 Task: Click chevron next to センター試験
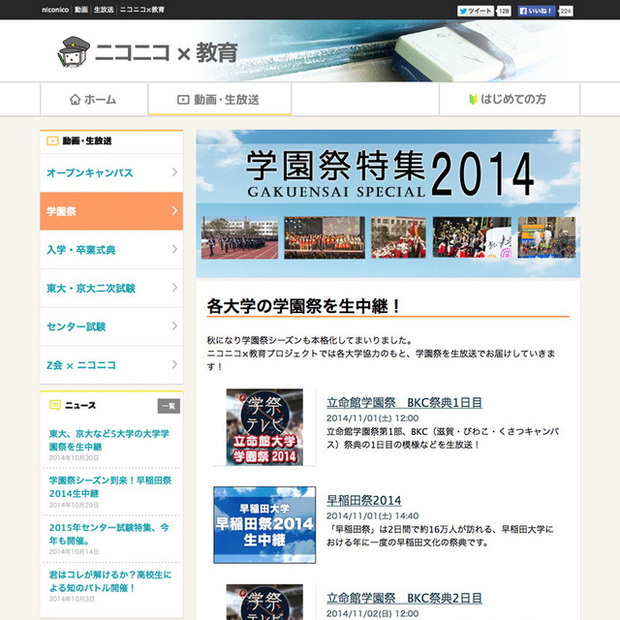click(174, 326)
